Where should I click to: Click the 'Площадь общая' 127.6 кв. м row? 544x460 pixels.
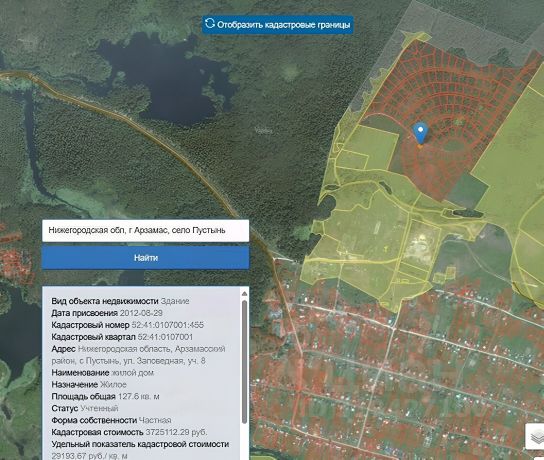click(x=105, y=396)
